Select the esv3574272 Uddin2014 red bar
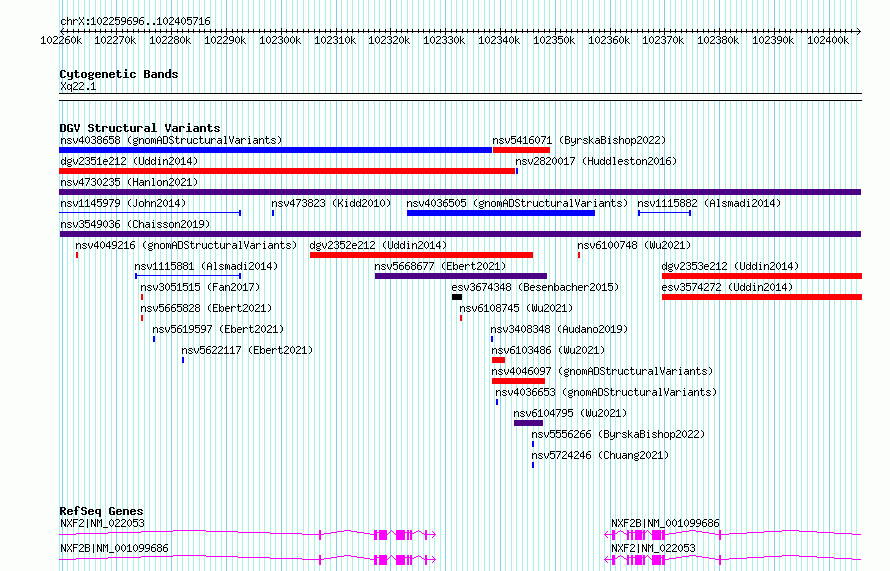The height and width of the screenshot is (571, 890). 762,297
